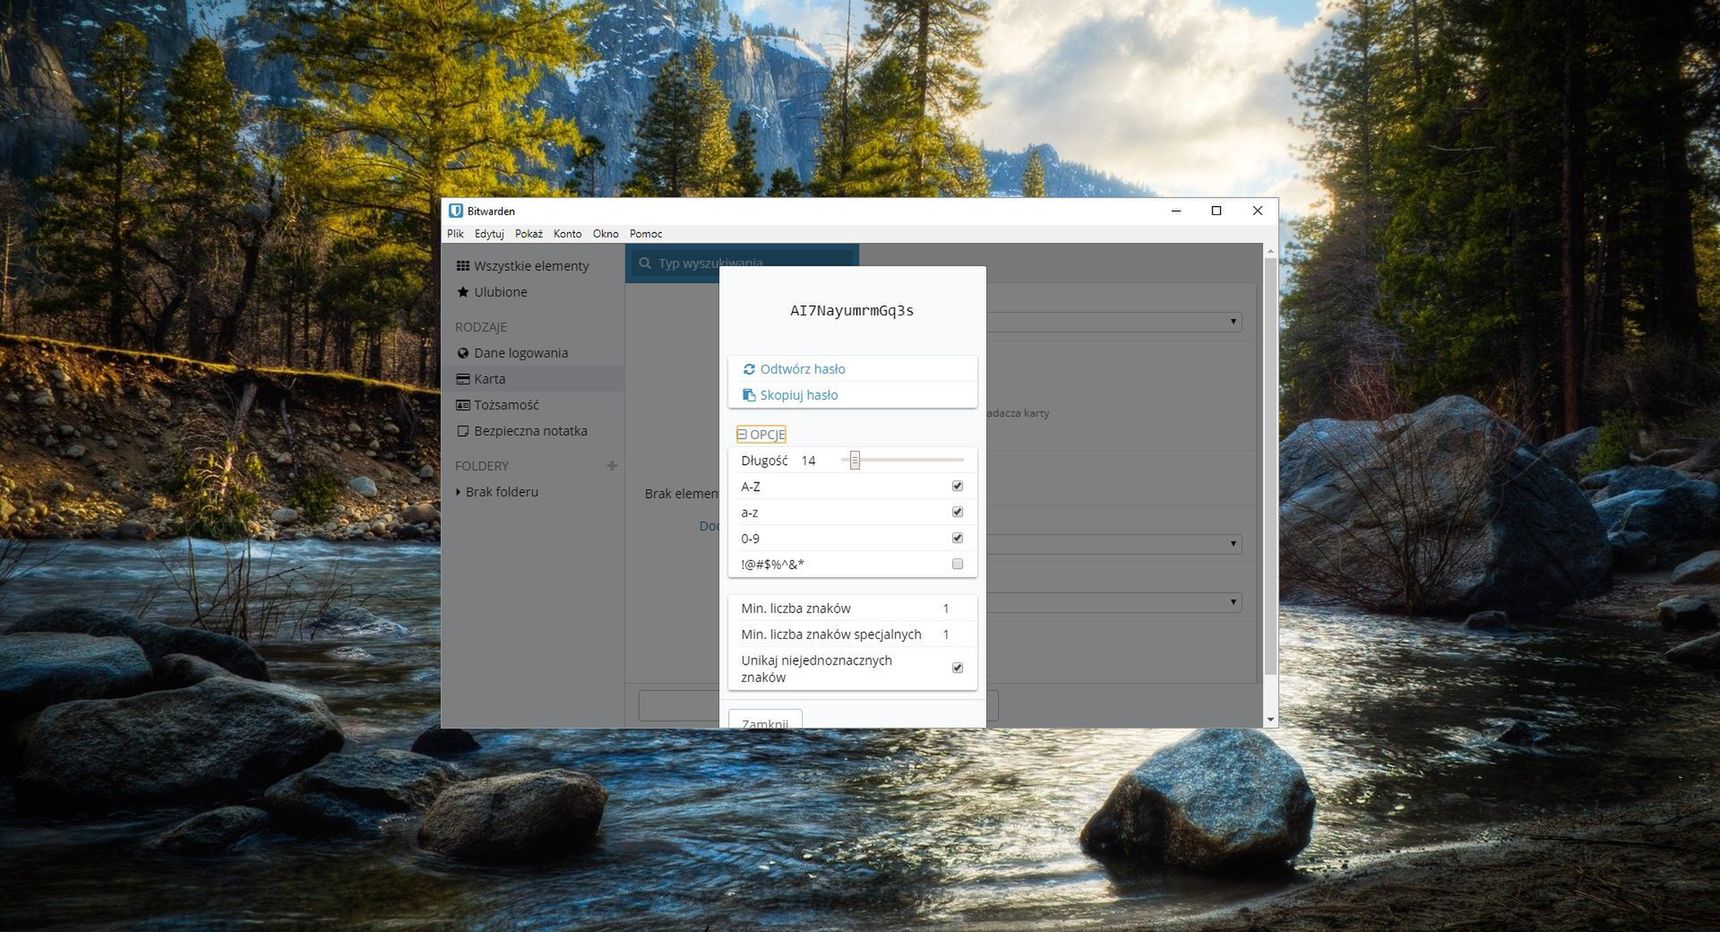The width and height of the screenshot is (1720, 932).
Task: Close the generator with Zamknij button
Action: pos(765,720)
